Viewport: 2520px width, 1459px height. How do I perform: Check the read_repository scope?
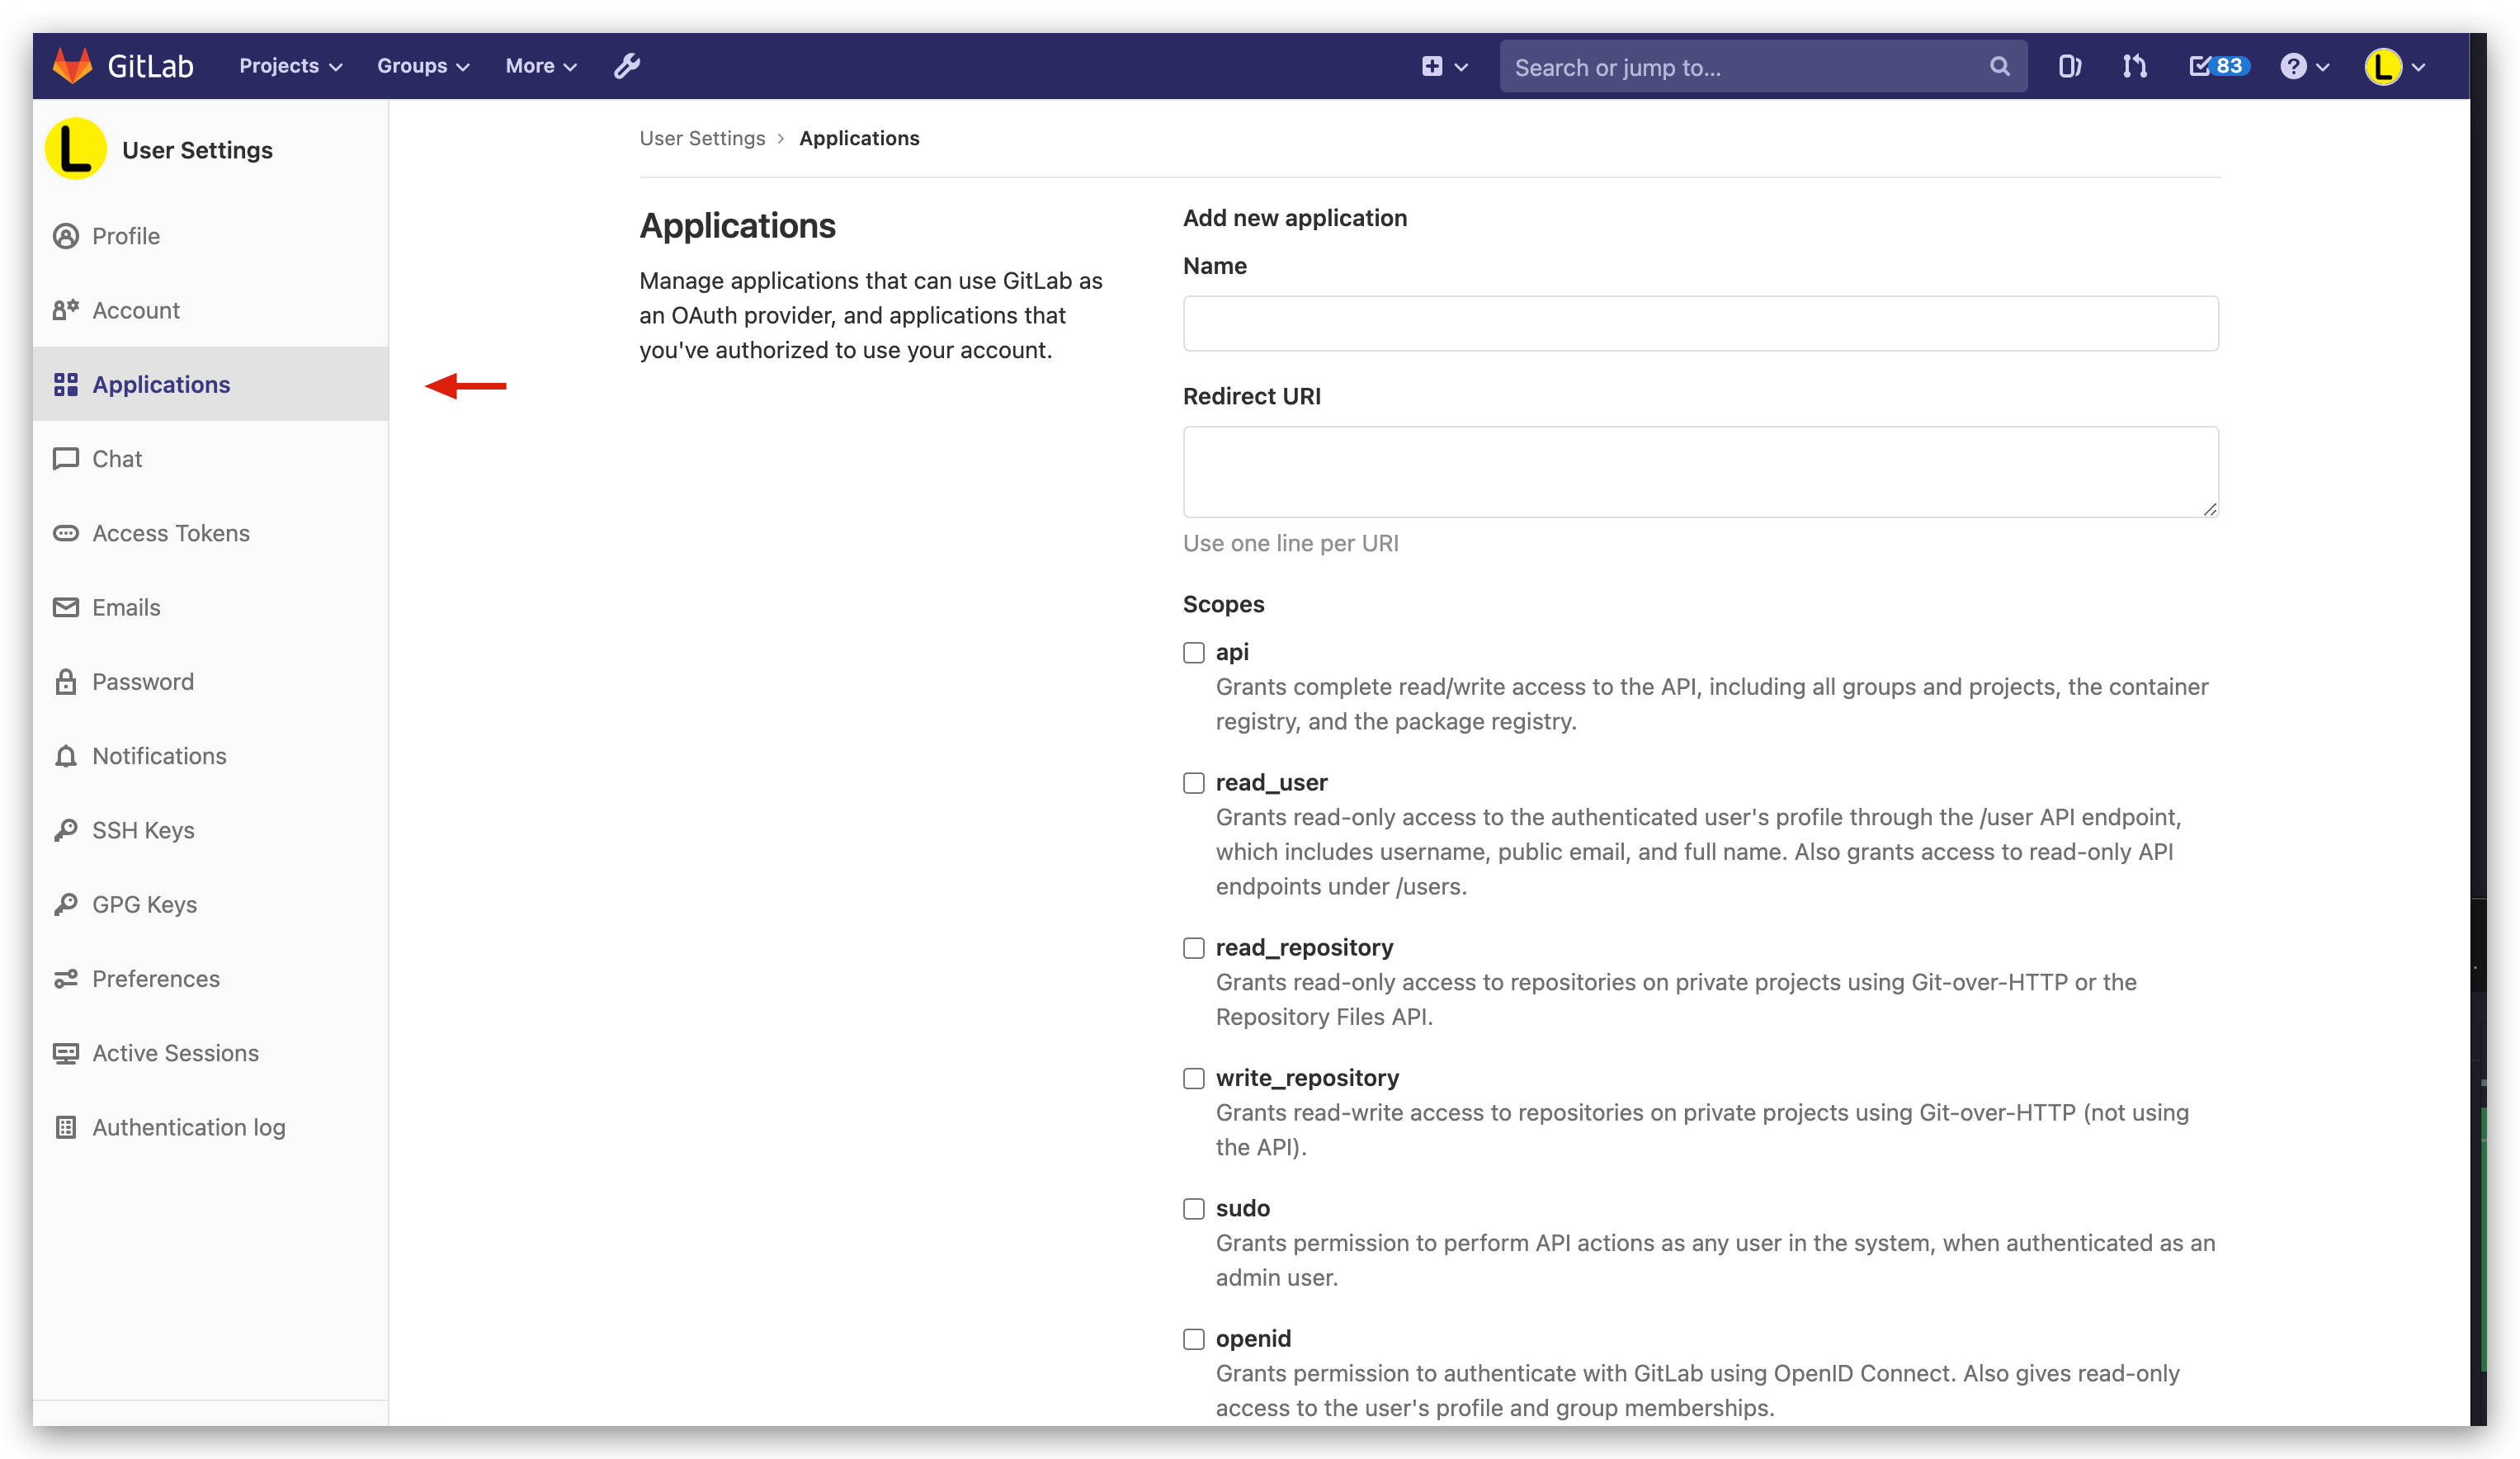(x=1193, y=948)
